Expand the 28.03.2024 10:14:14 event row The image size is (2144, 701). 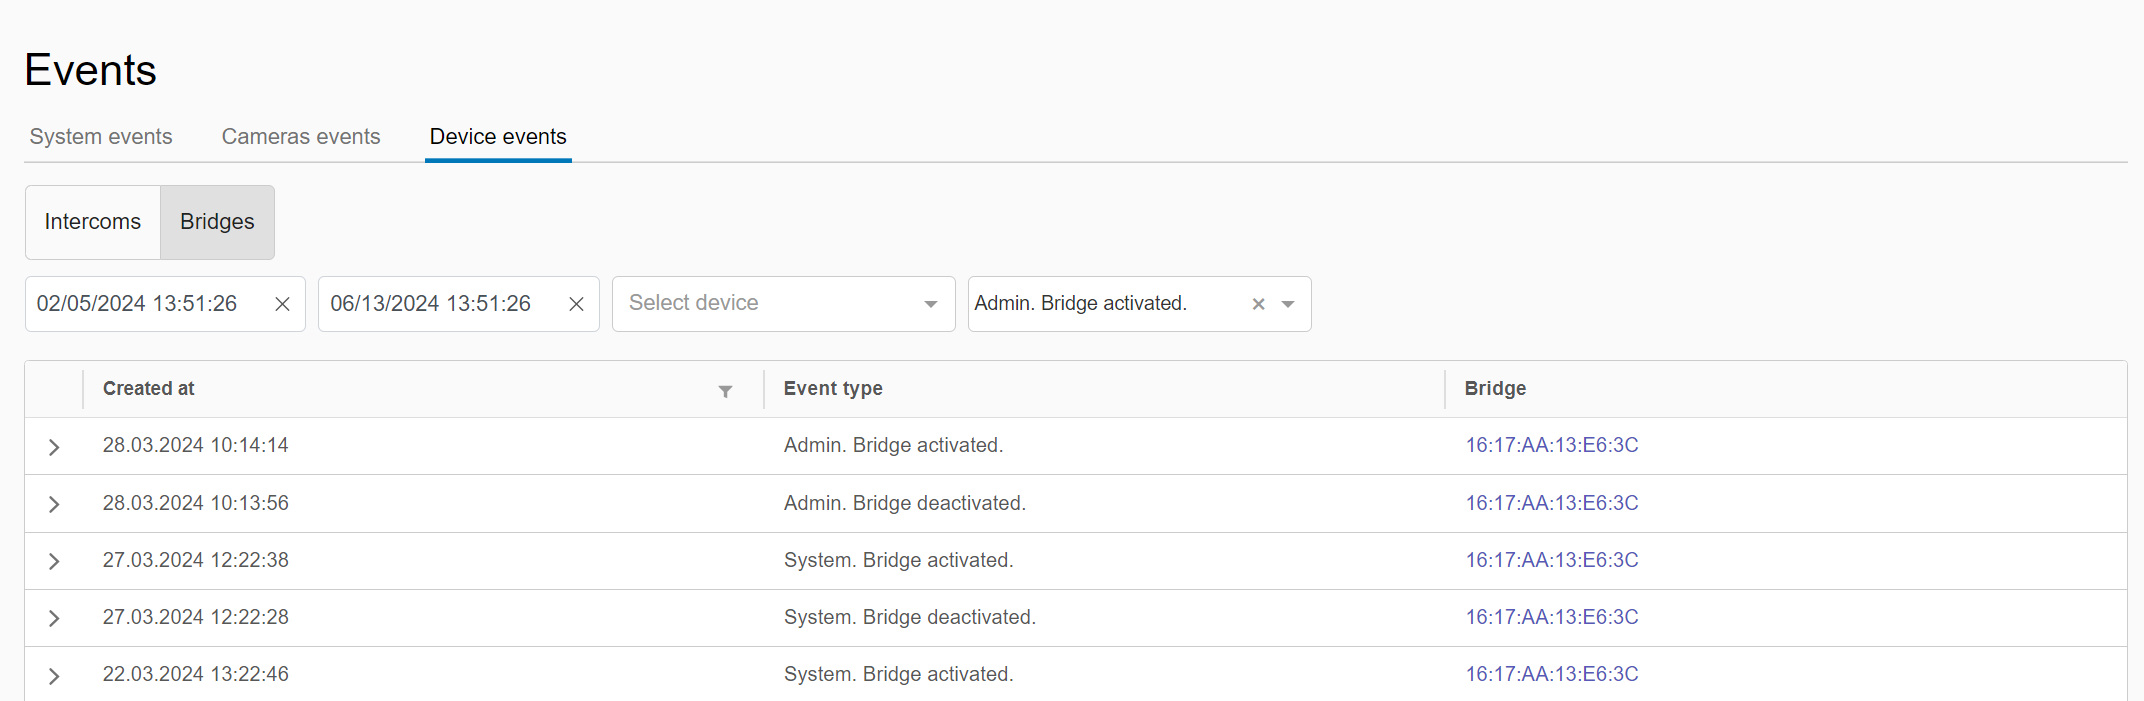(x=54, y=447)
